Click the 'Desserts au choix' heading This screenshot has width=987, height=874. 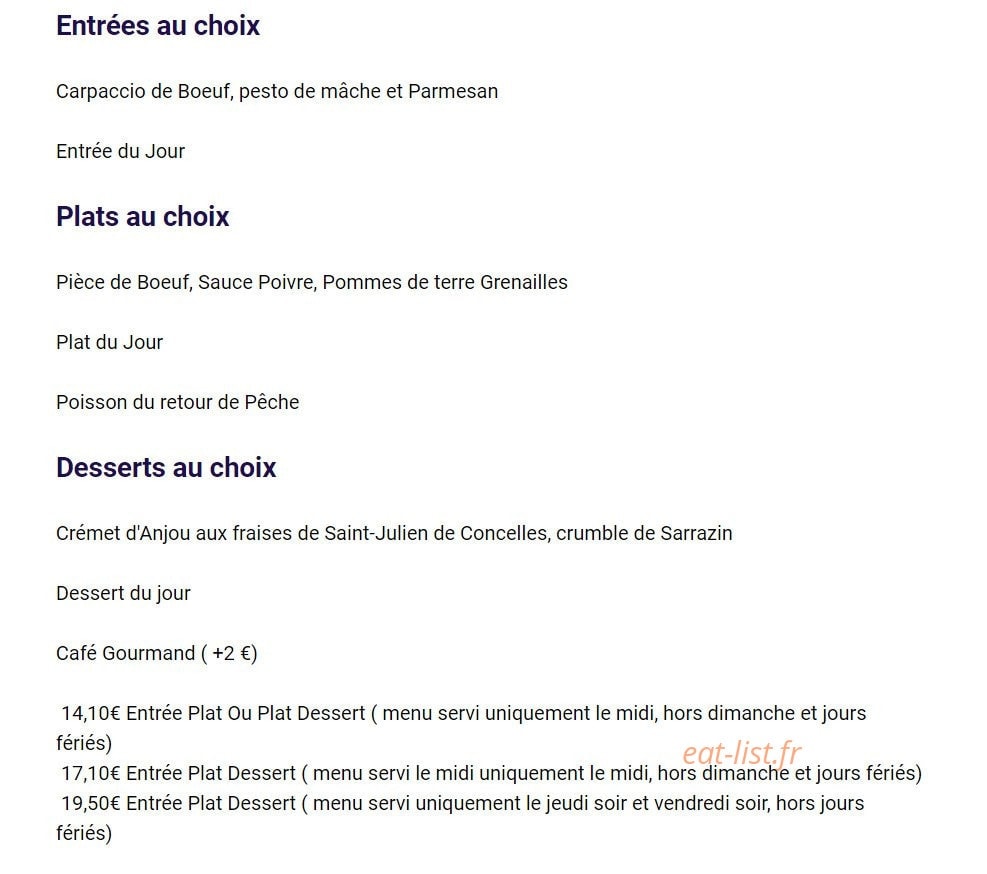[x=166, y=468]
